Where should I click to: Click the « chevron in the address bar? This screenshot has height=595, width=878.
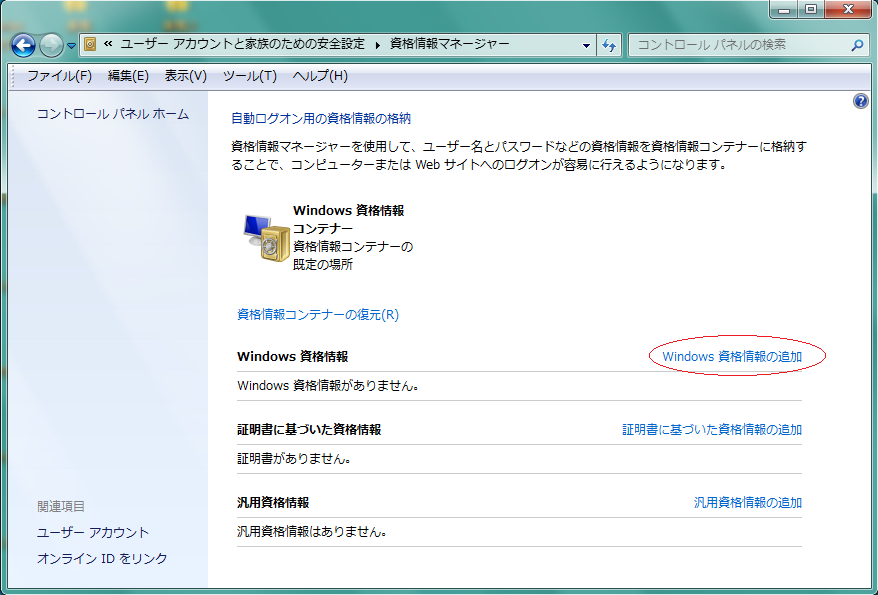point(107,45)
